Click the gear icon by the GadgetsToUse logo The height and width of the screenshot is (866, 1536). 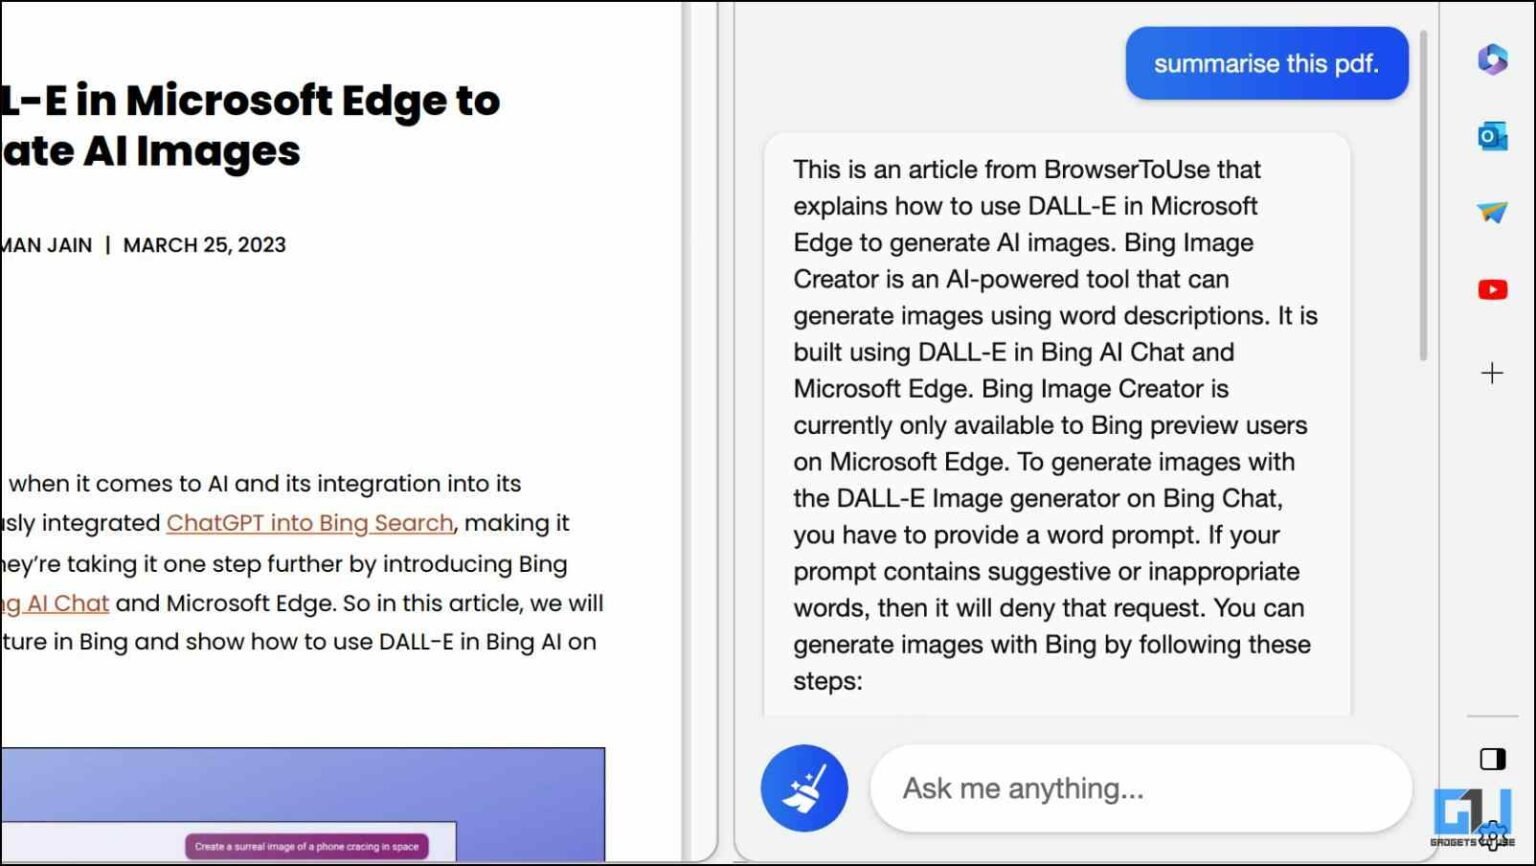(1491, 833)
